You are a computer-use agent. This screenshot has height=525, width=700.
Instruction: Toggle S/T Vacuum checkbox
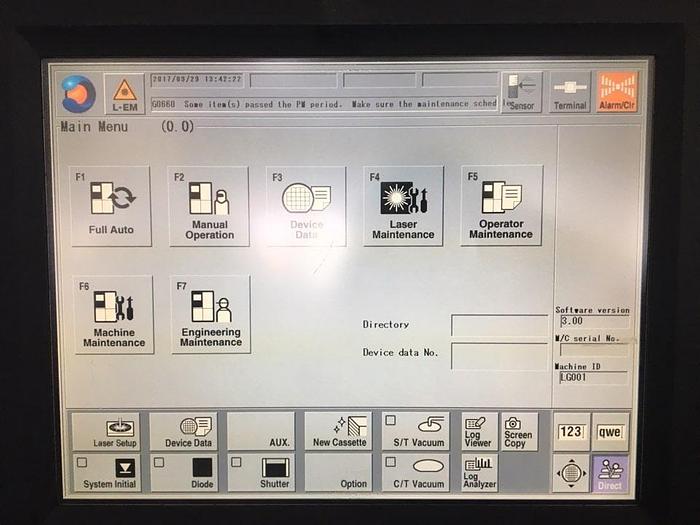click(x=390, y=421)
